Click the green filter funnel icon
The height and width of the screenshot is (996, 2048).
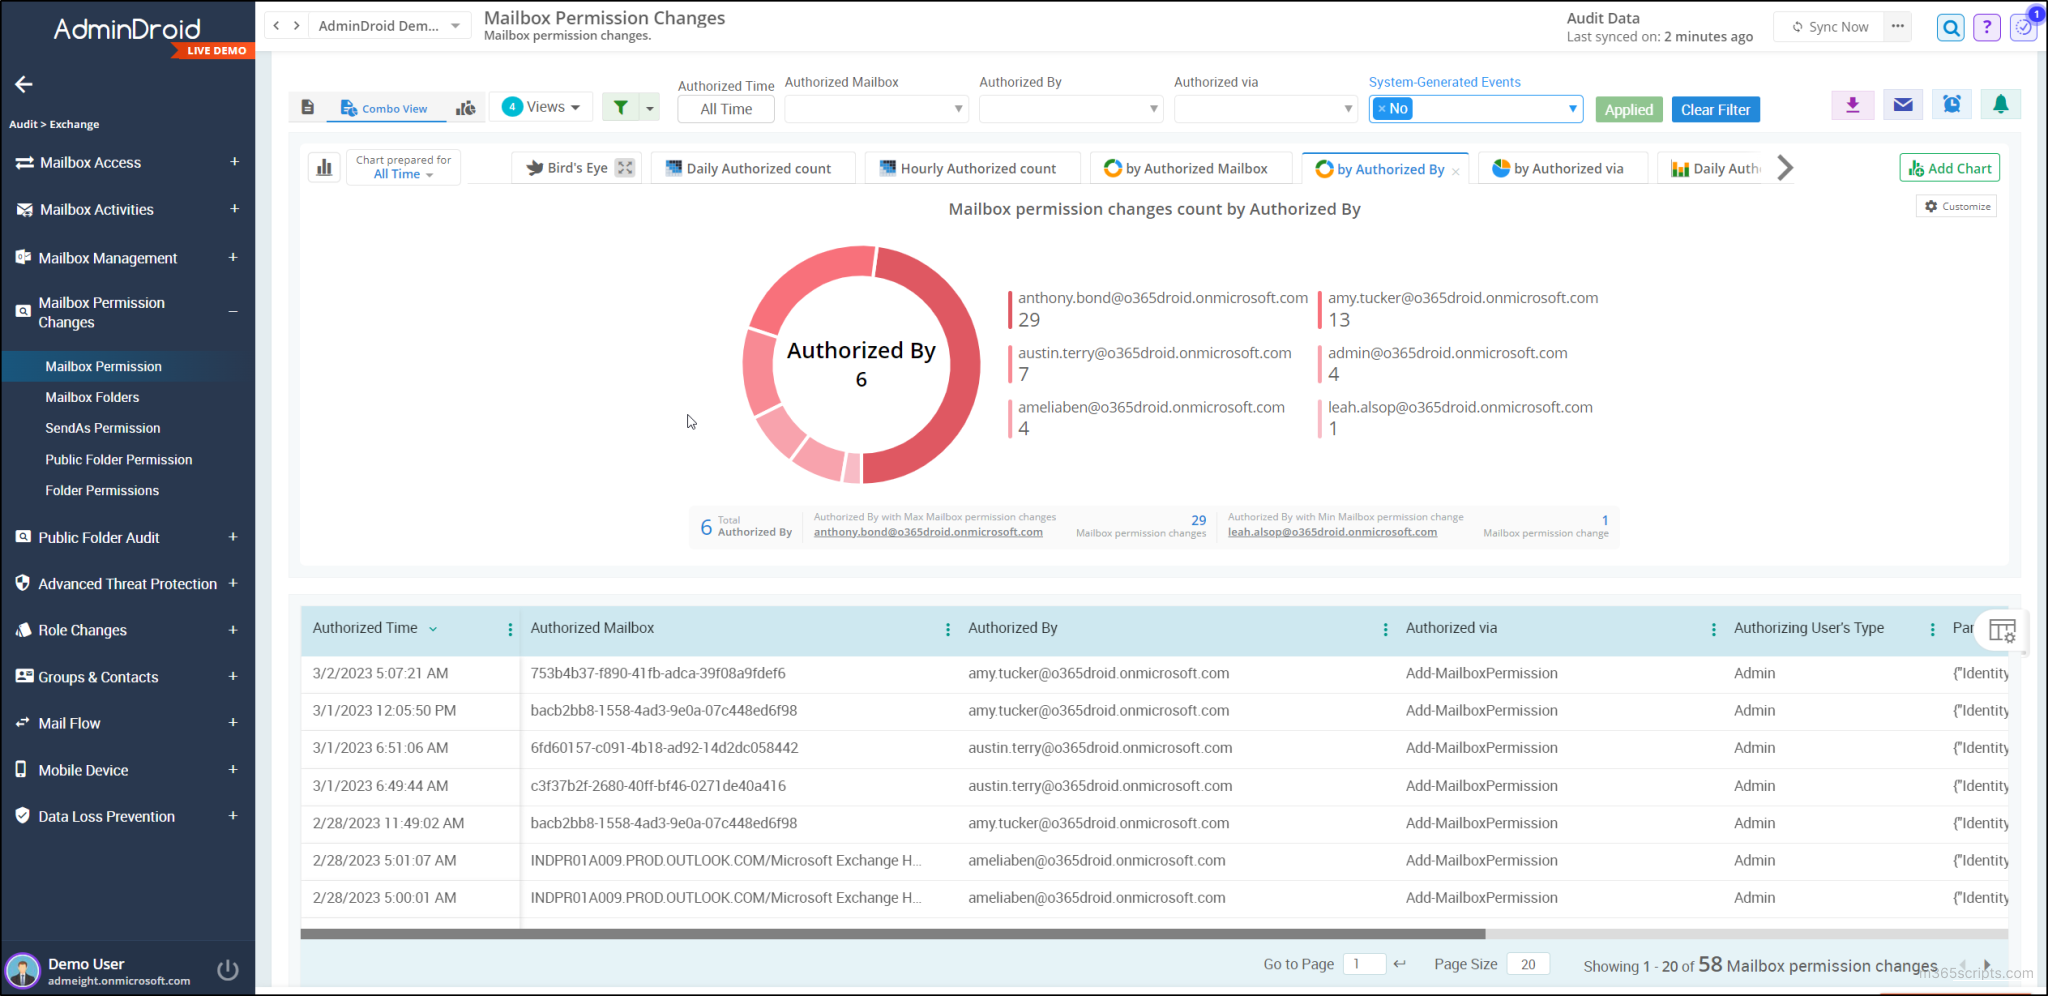[620, 106]
